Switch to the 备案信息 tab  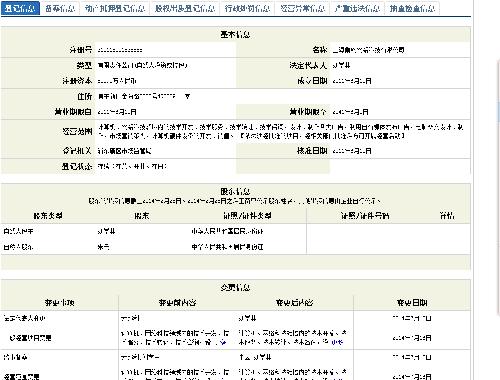coord(60,8)
